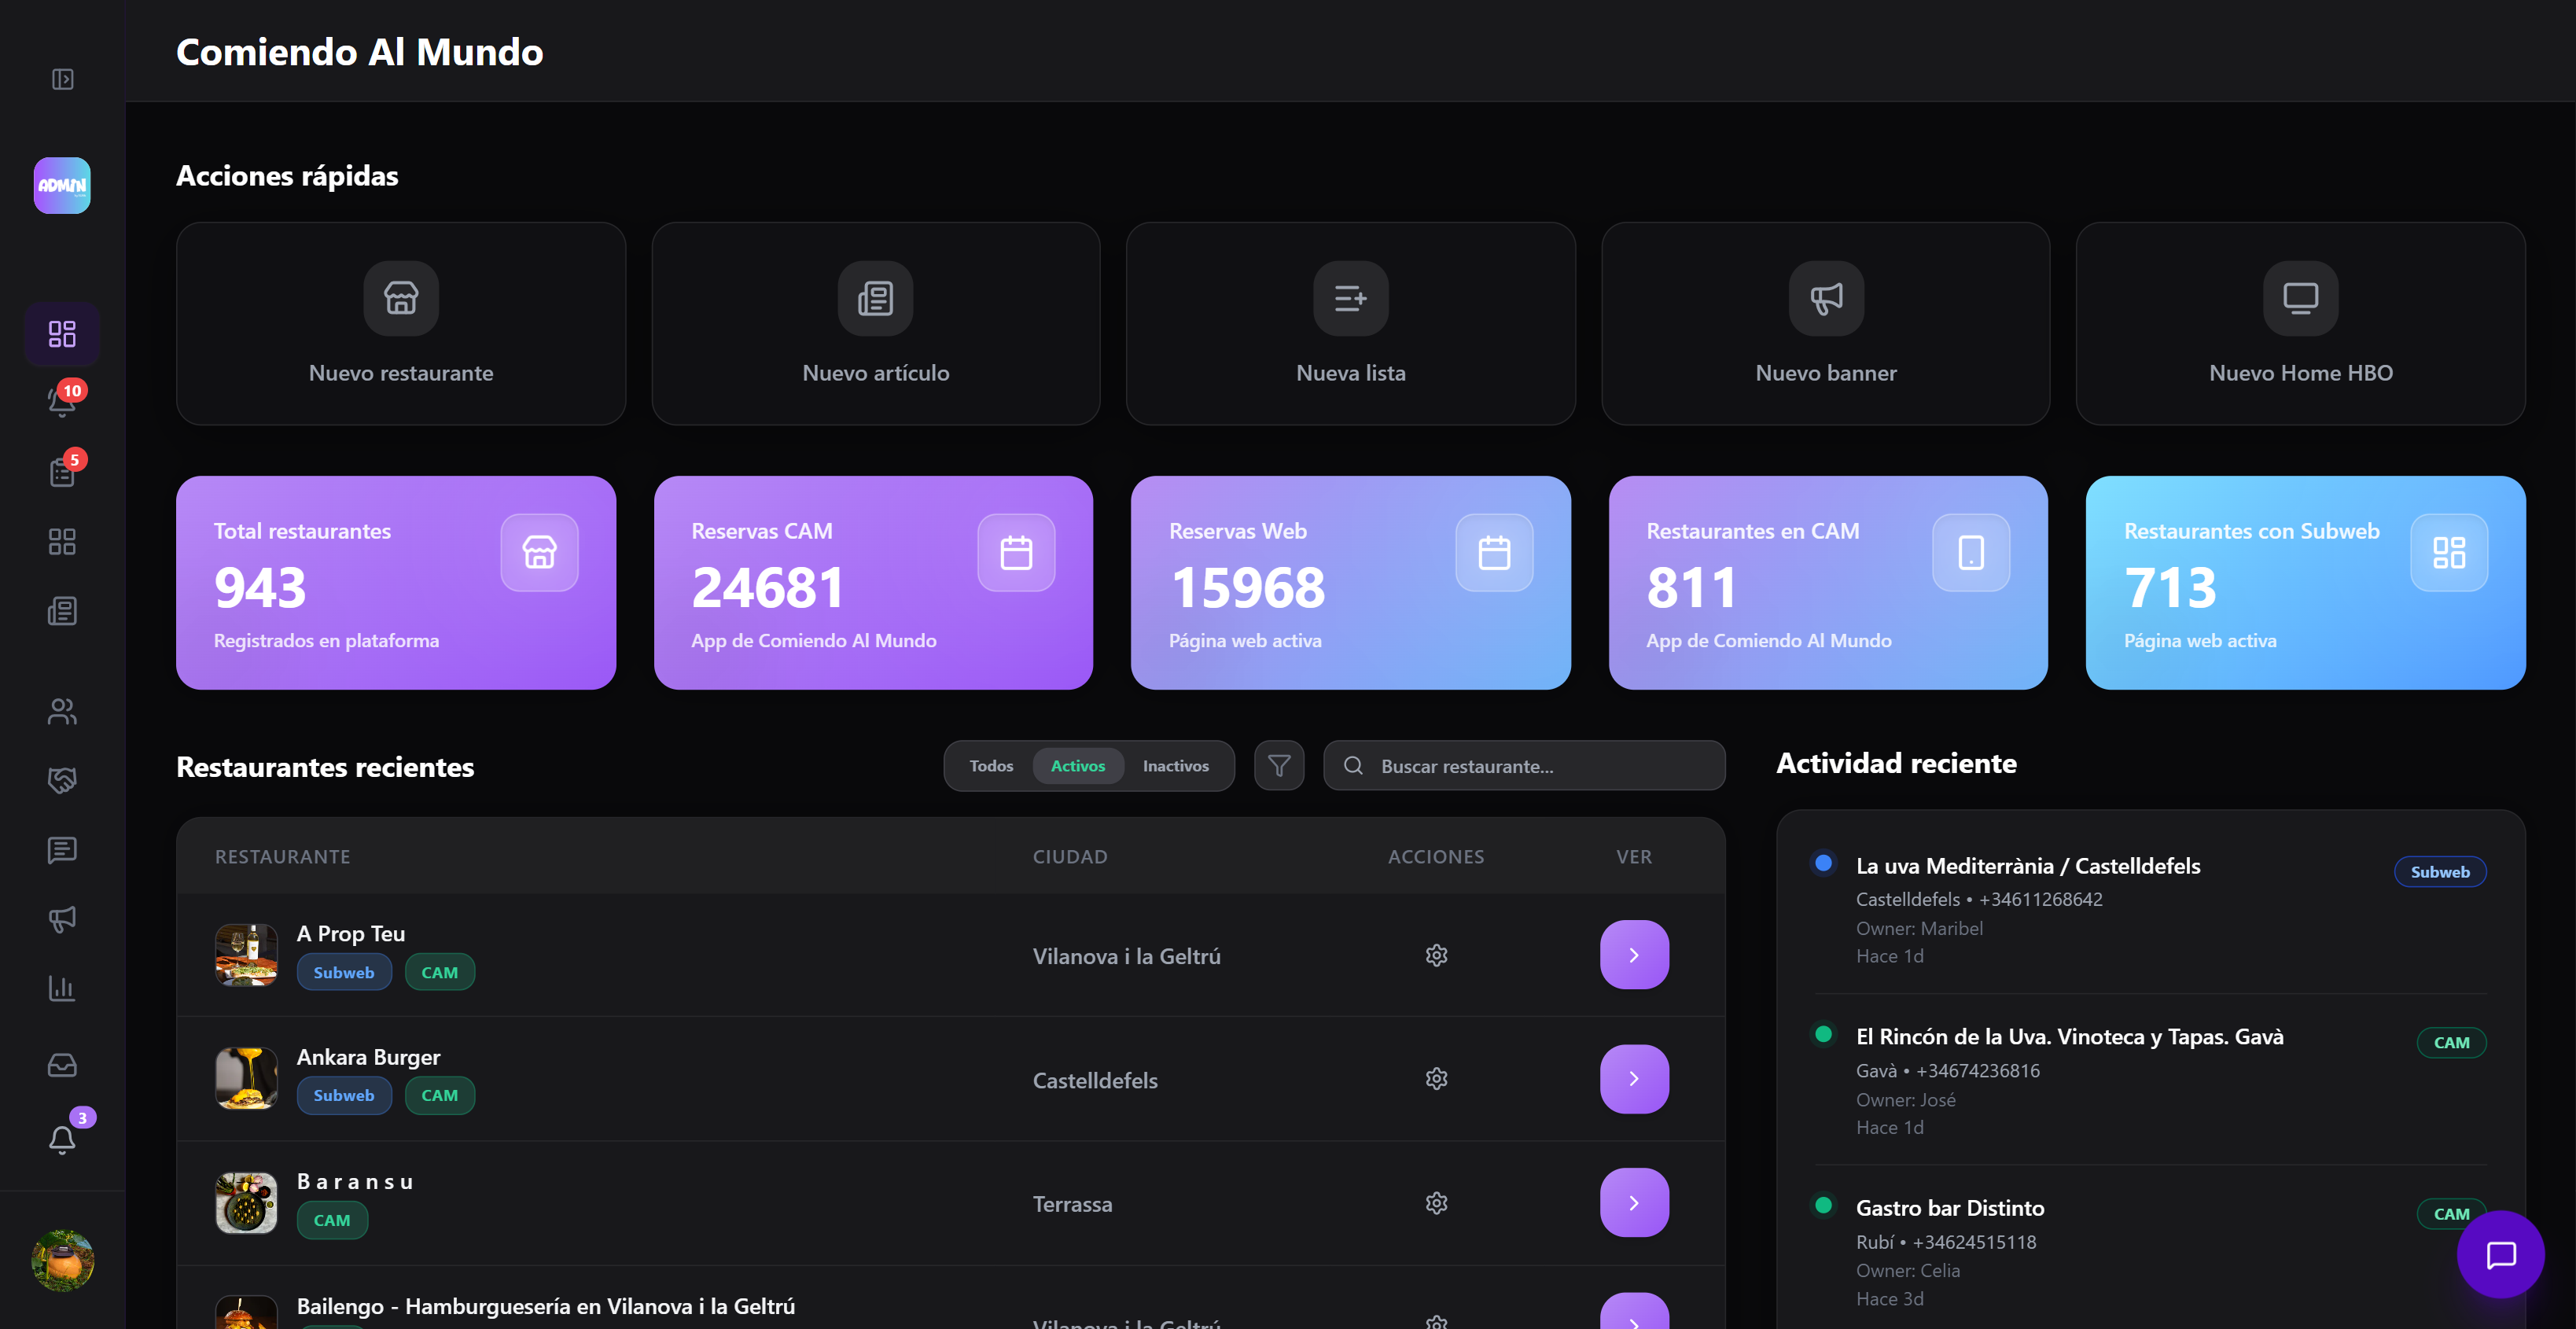
Task: Open the sidebar message lines icon
Action: coord(62,849)
